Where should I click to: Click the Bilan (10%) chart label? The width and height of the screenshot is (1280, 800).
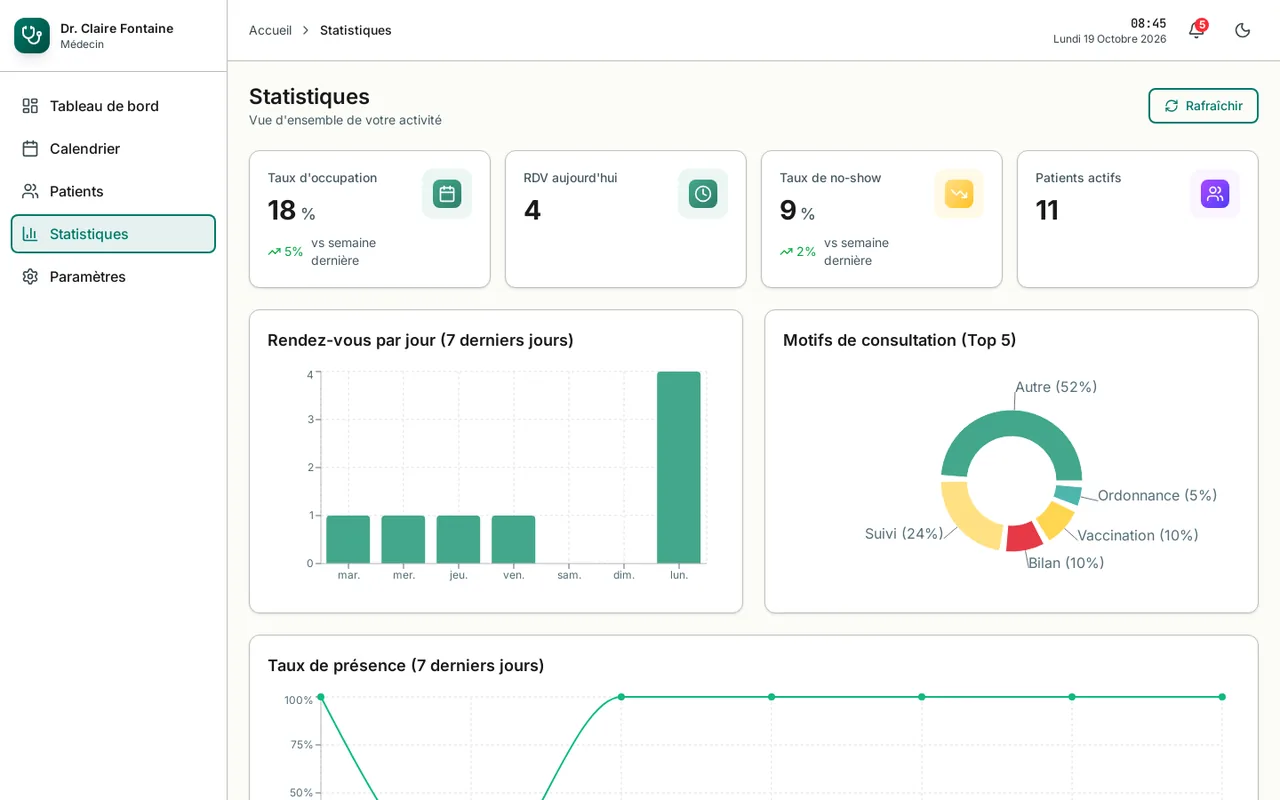(1066, 563)
